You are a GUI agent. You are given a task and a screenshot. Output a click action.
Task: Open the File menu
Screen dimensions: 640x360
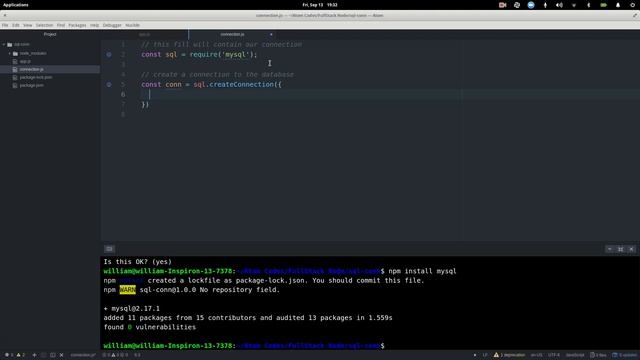click(x=5, y=25)
